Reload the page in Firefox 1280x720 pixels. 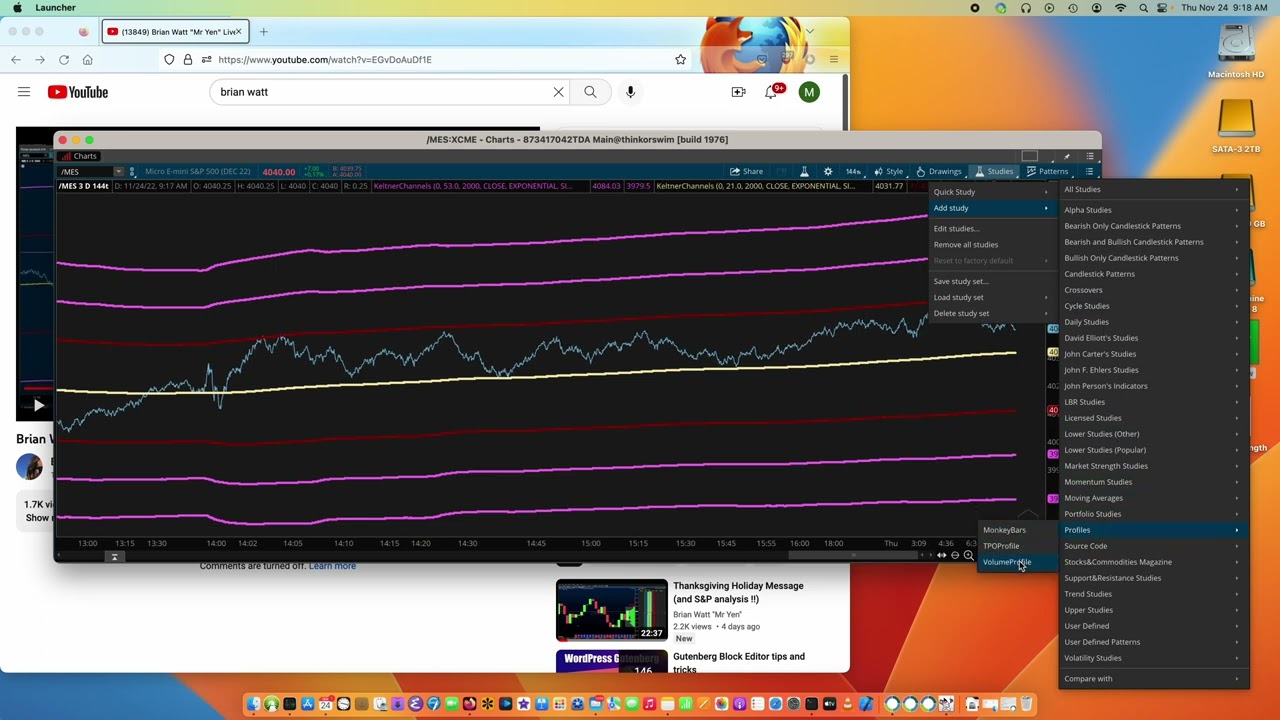pyautogui.click(x=64, y=60)
